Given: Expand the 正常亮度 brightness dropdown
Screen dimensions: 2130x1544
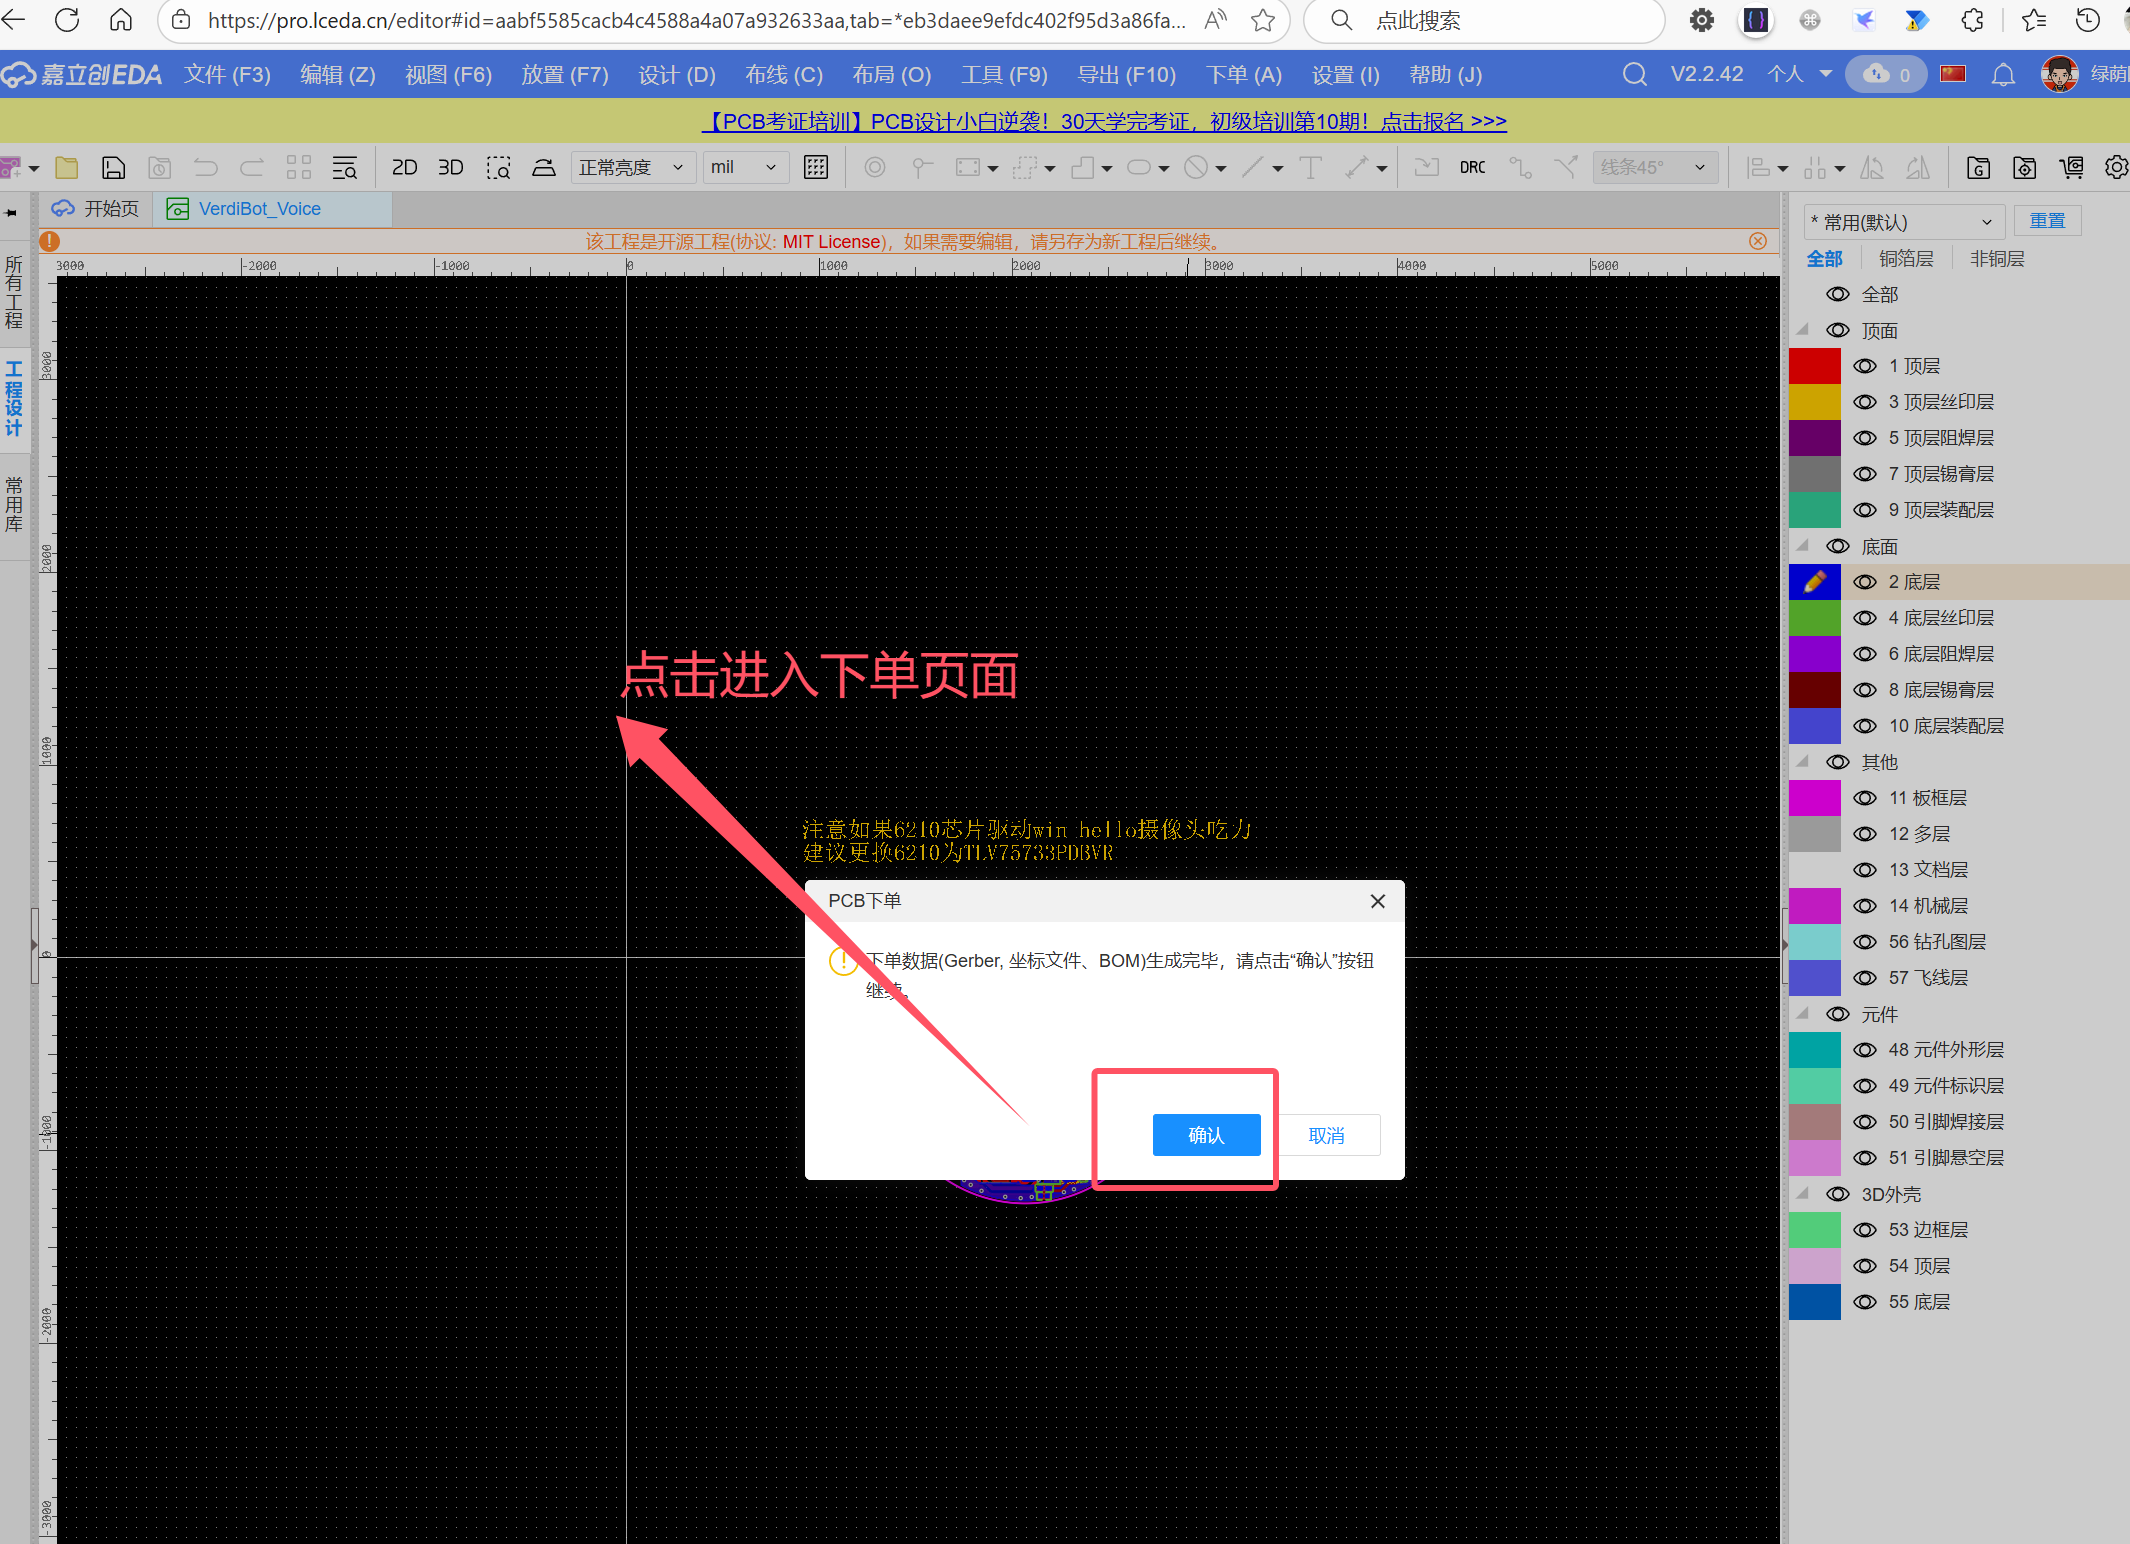Looking at the screenshot, I should click(x=632, y=167).
